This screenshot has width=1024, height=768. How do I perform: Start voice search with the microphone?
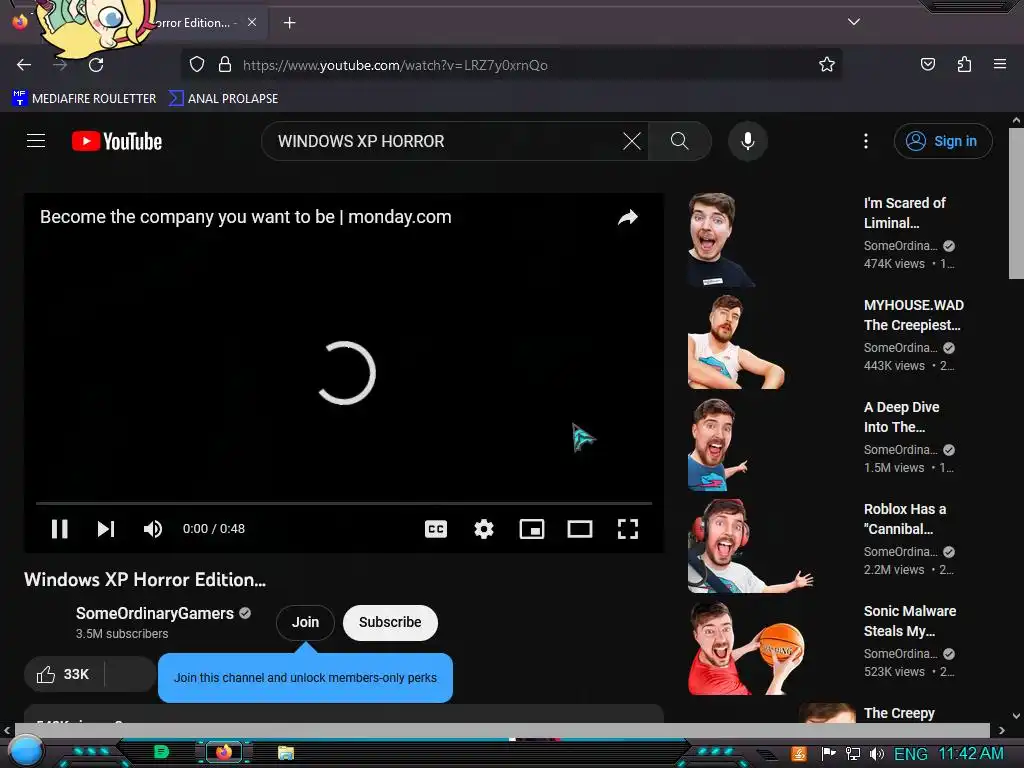[748, 141]
